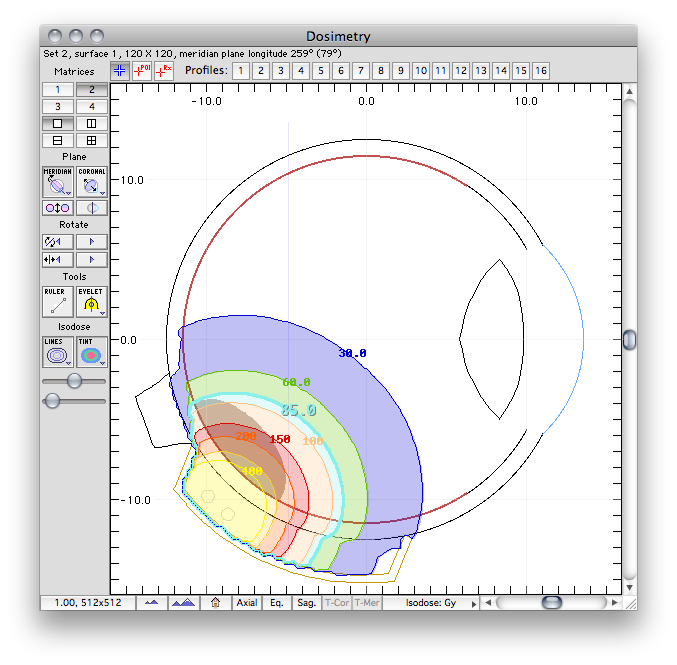Open the Isodose: Gy units popup
This screenshot has width=677, height=665.
pyautogui.click(x=432, y=603)
